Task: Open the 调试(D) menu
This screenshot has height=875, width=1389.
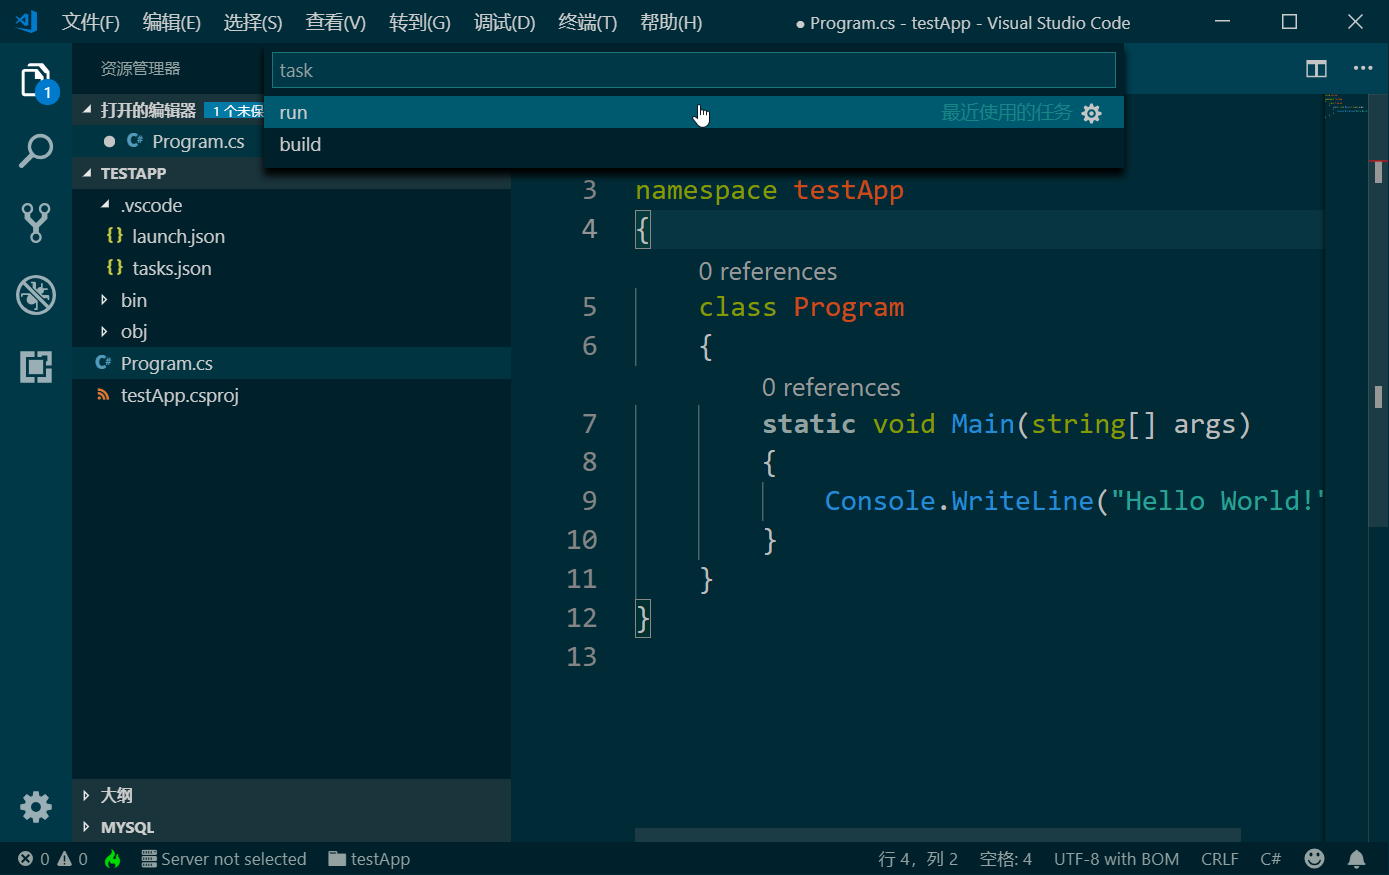Action: (x=504, y=22)
